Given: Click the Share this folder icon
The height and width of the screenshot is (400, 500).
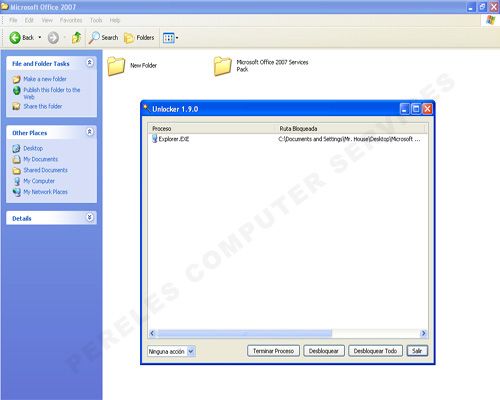Looking at the screenshot, I should [x=16, y=106].
